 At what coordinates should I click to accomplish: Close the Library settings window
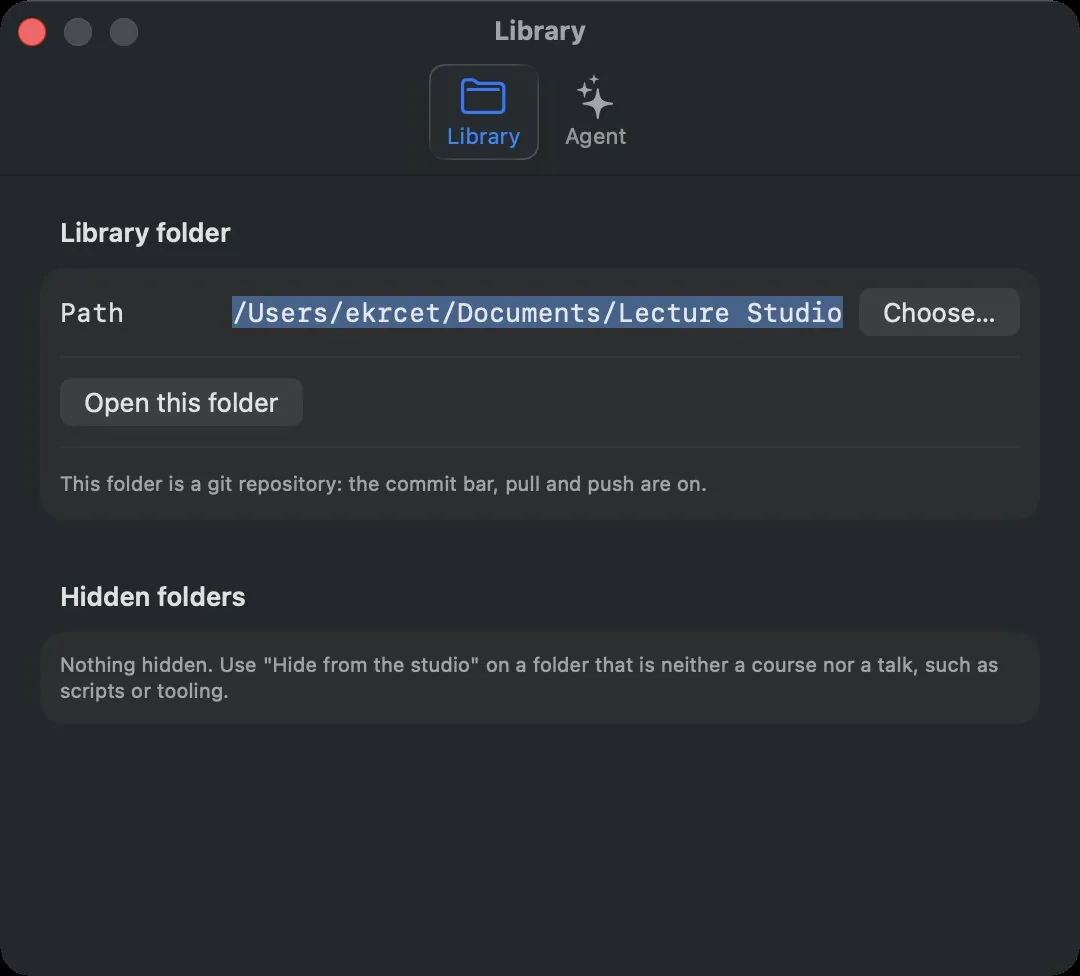pos(32,32)
